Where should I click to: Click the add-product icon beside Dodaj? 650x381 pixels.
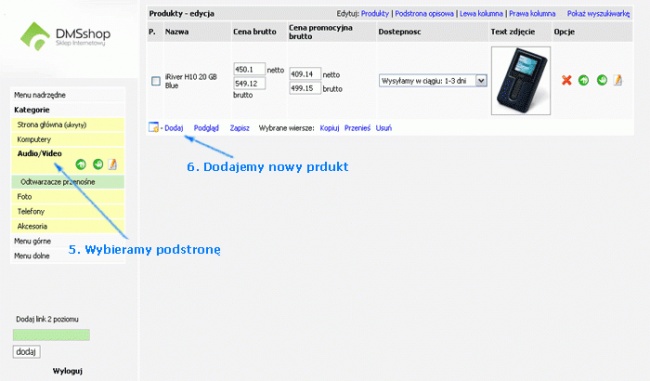click(x=153, y=128)
